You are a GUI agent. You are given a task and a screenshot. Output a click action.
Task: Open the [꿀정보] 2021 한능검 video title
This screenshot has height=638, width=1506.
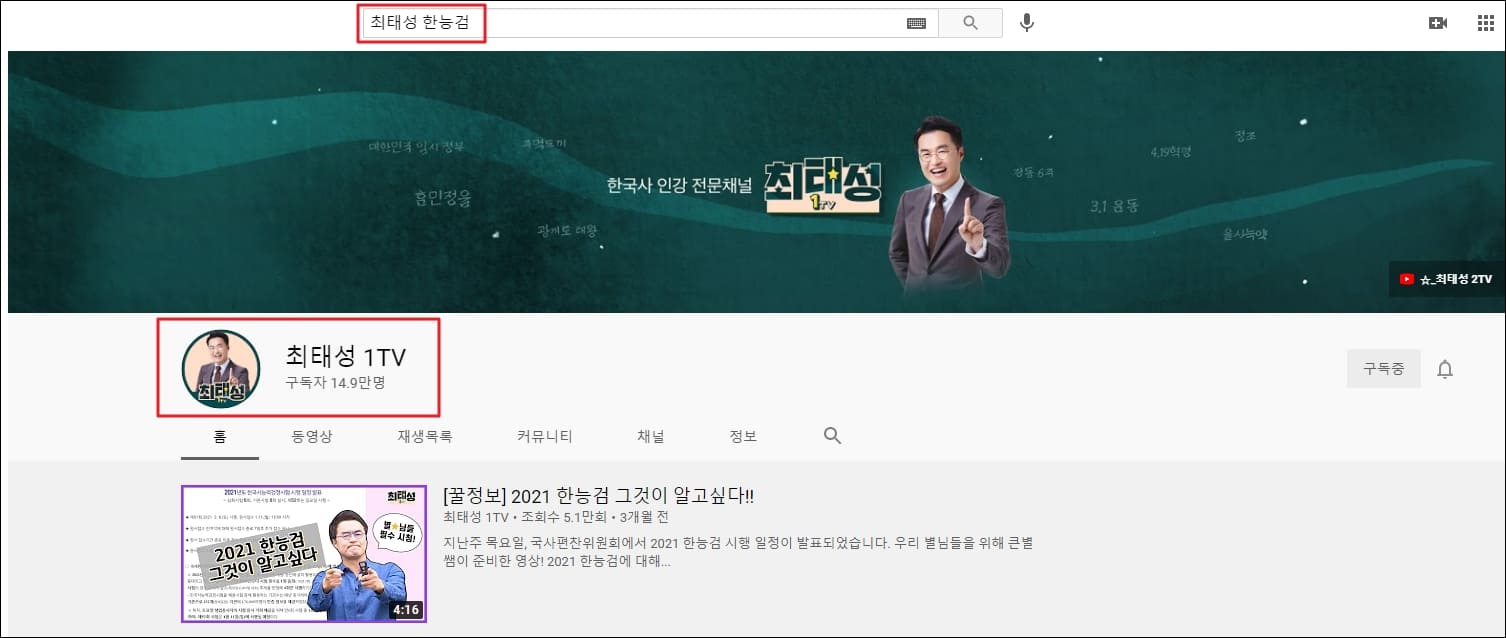[x=598, y=497]
